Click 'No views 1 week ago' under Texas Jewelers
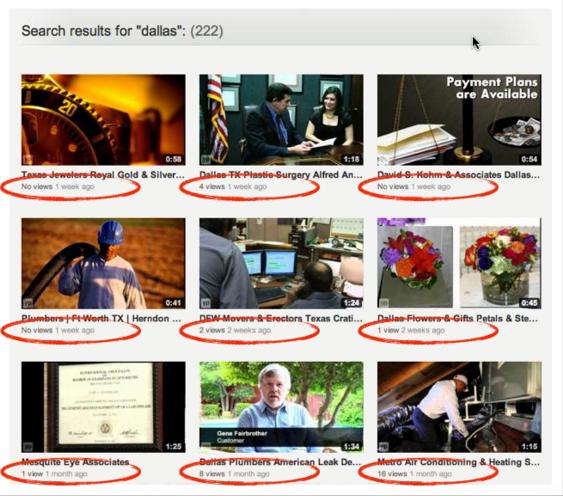The width and height of the screenshot is (563, 496). [58, 186]
